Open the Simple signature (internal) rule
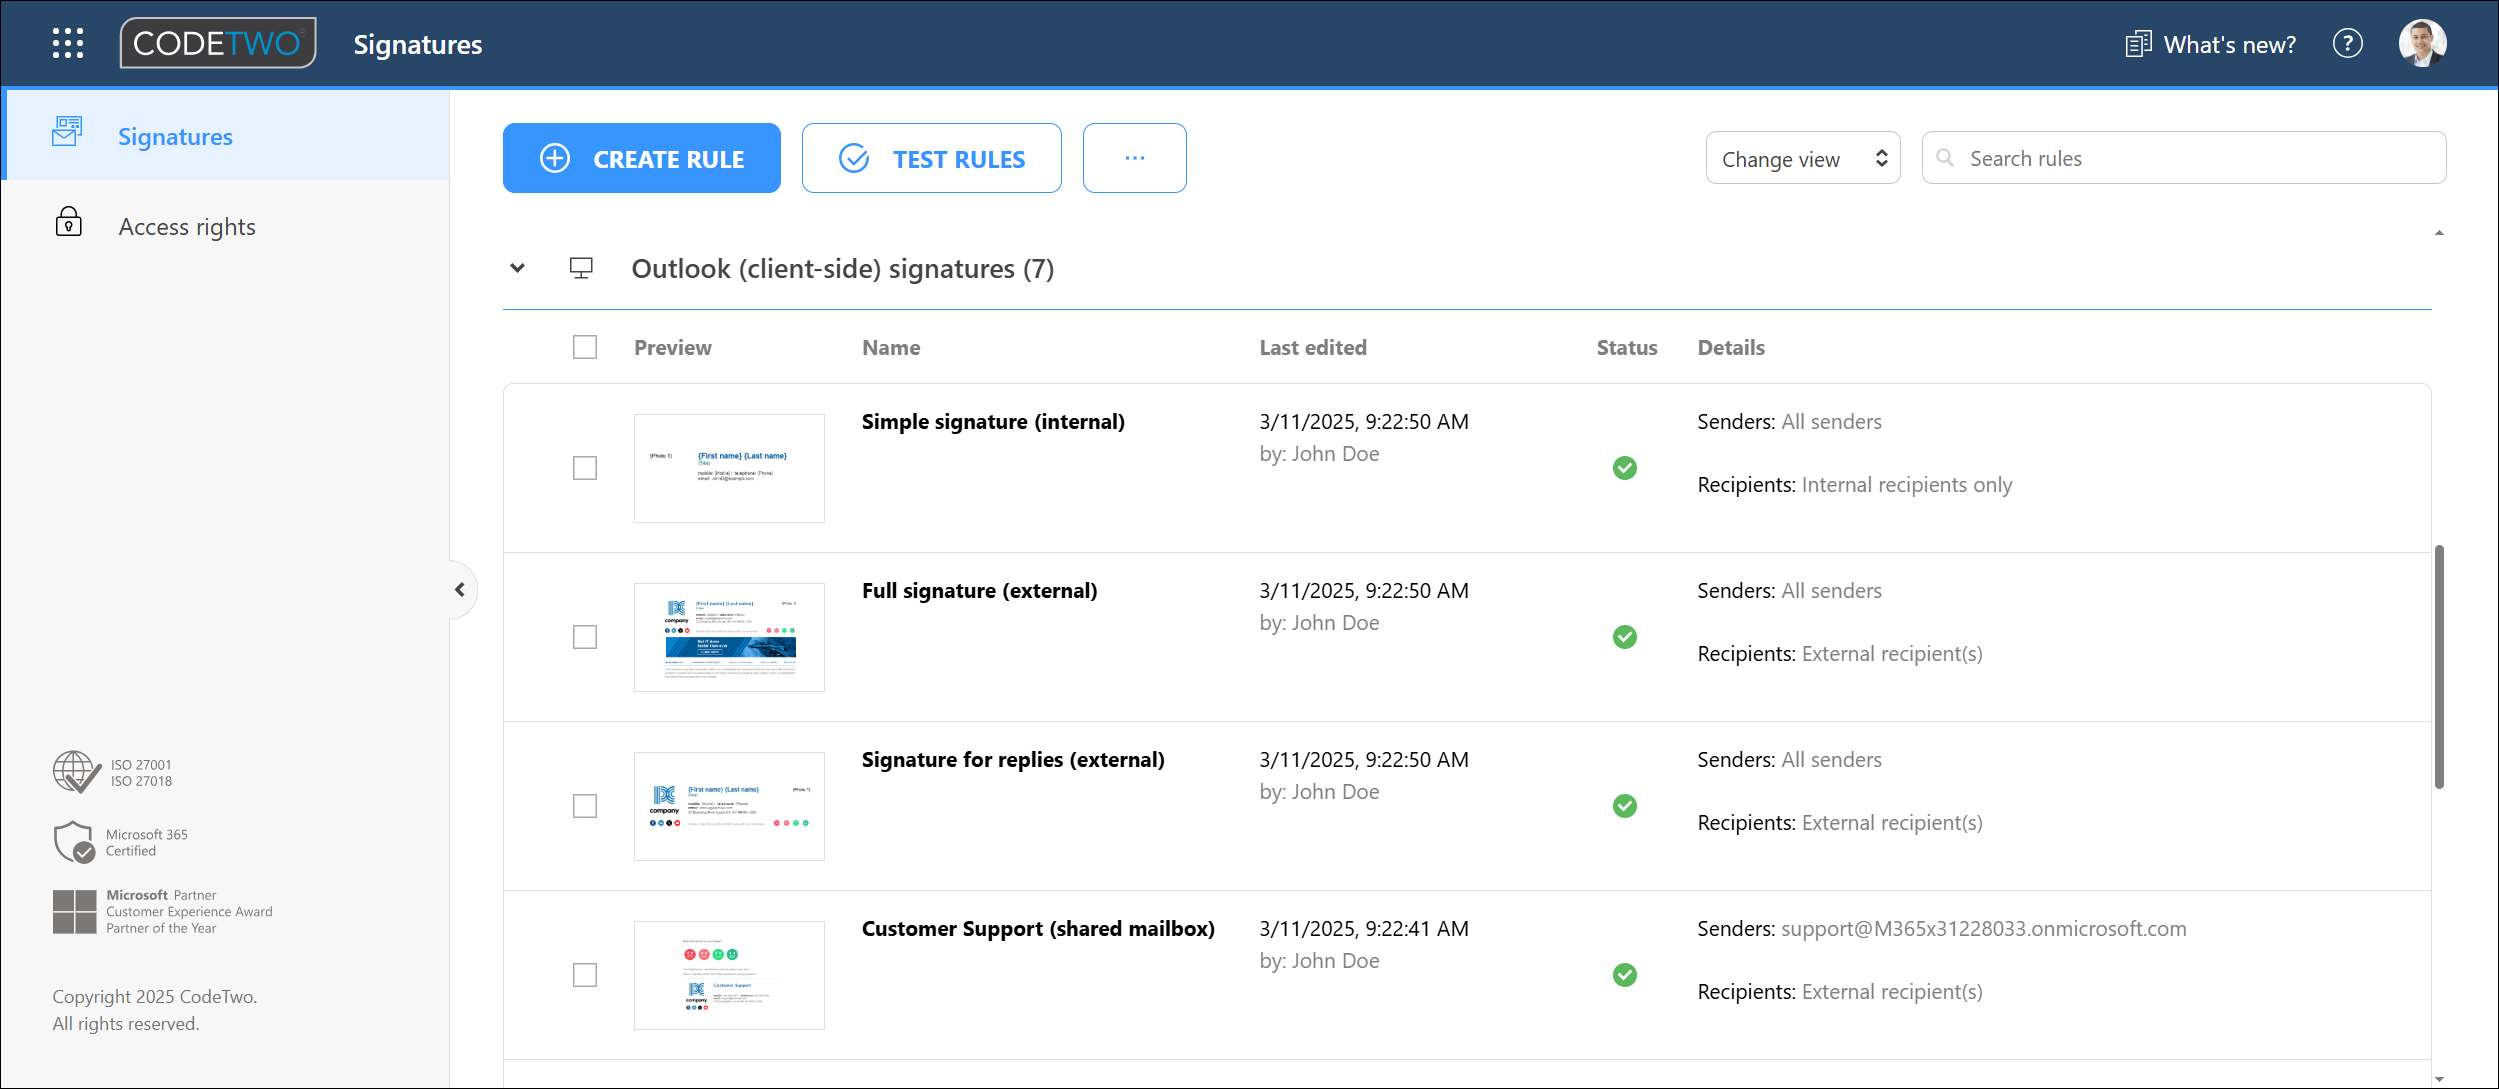The image size is (2499, 1089). [993, 422]
